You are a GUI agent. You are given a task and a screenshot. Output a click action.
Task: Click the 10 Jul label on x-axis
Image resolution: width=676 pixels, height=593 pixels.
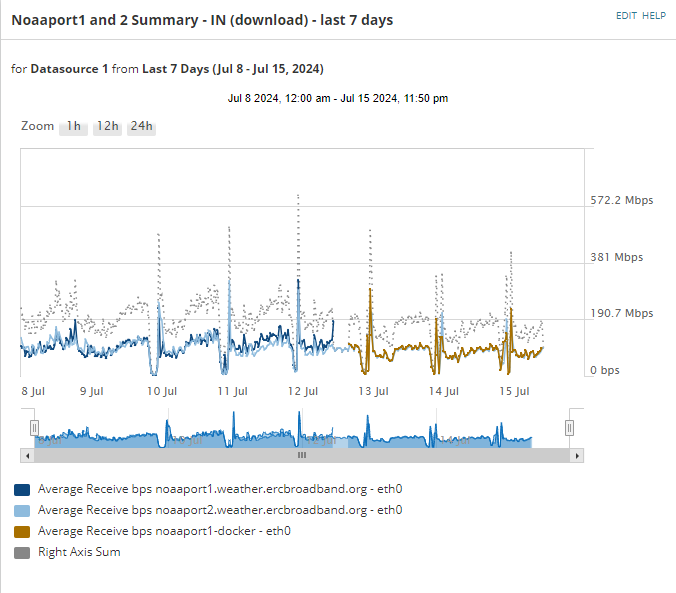pyautogui.click(x=162, y=392)
